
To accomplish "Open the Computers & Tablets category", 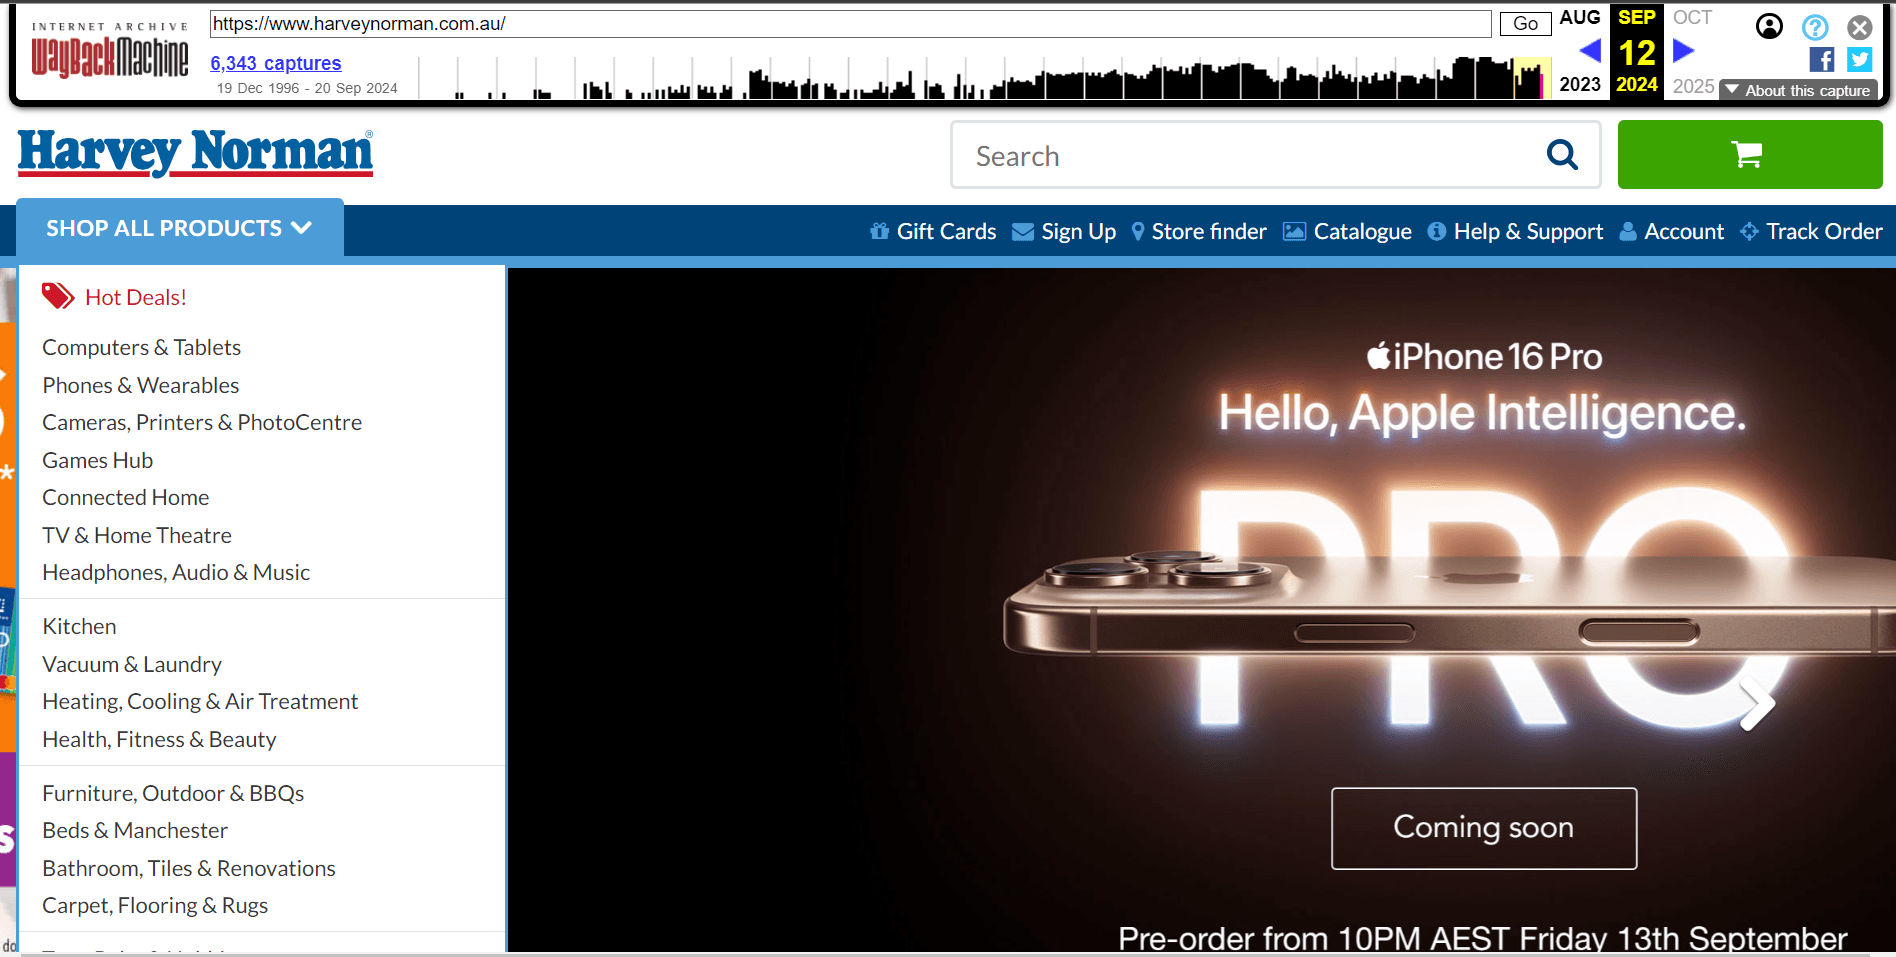I will click(141, 347).
